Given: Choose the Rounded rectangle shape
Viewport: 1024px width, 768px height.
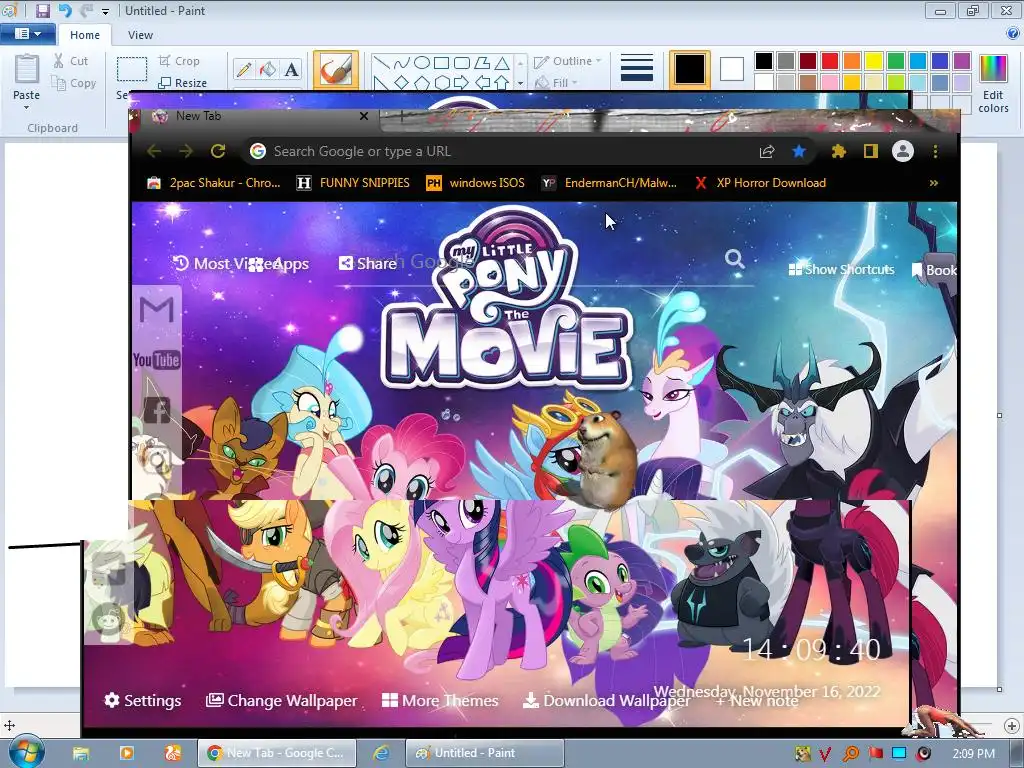Looking at the screenshot, I should click(x=462, y=63).
